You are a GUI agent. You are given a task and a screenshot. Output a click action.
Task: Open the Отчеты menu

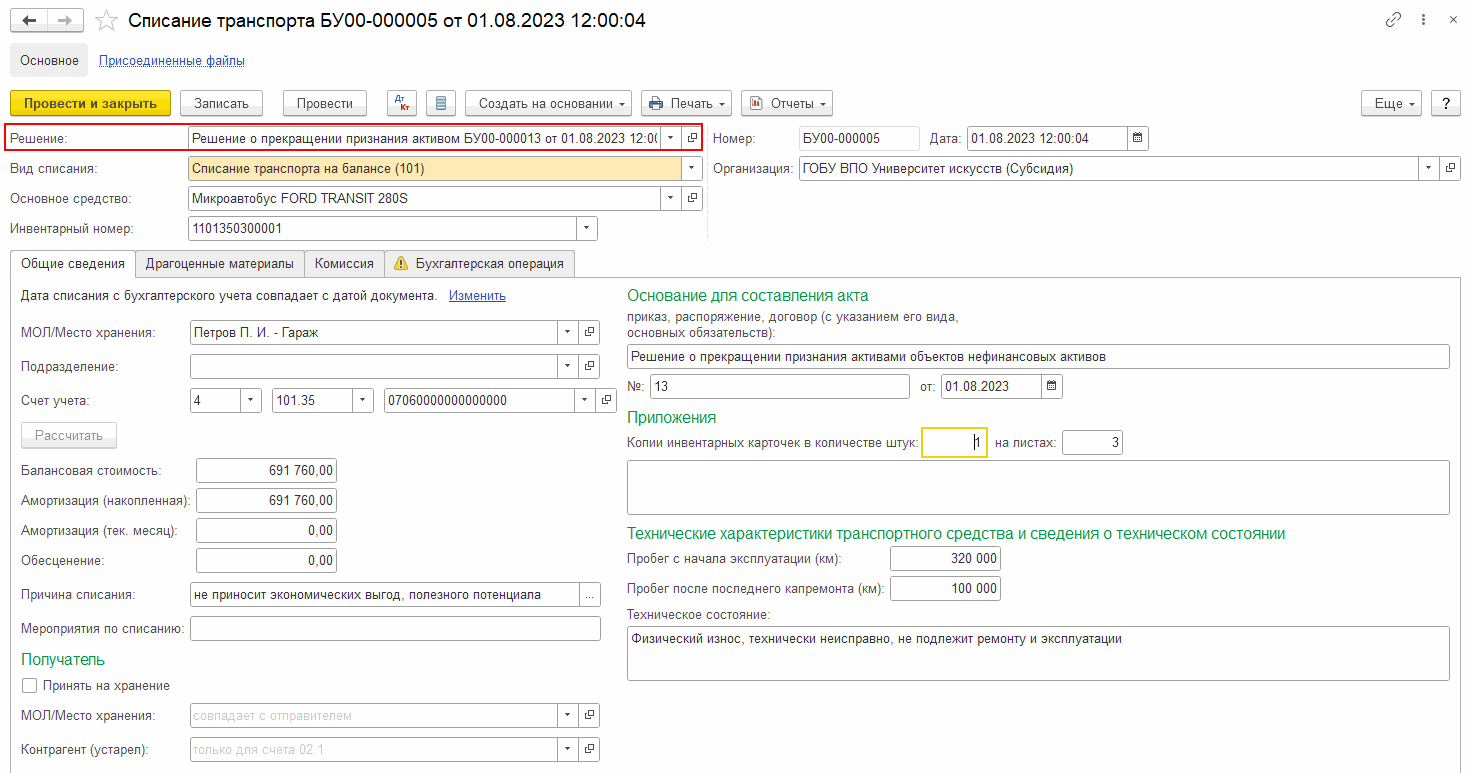(x=787, y=103)
